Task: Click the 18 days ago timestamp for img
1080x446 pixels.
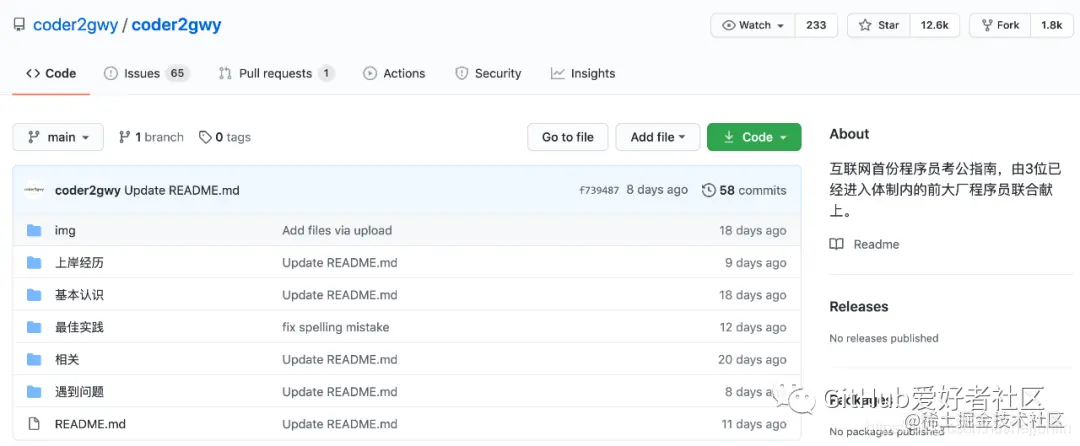Action: 753,231
